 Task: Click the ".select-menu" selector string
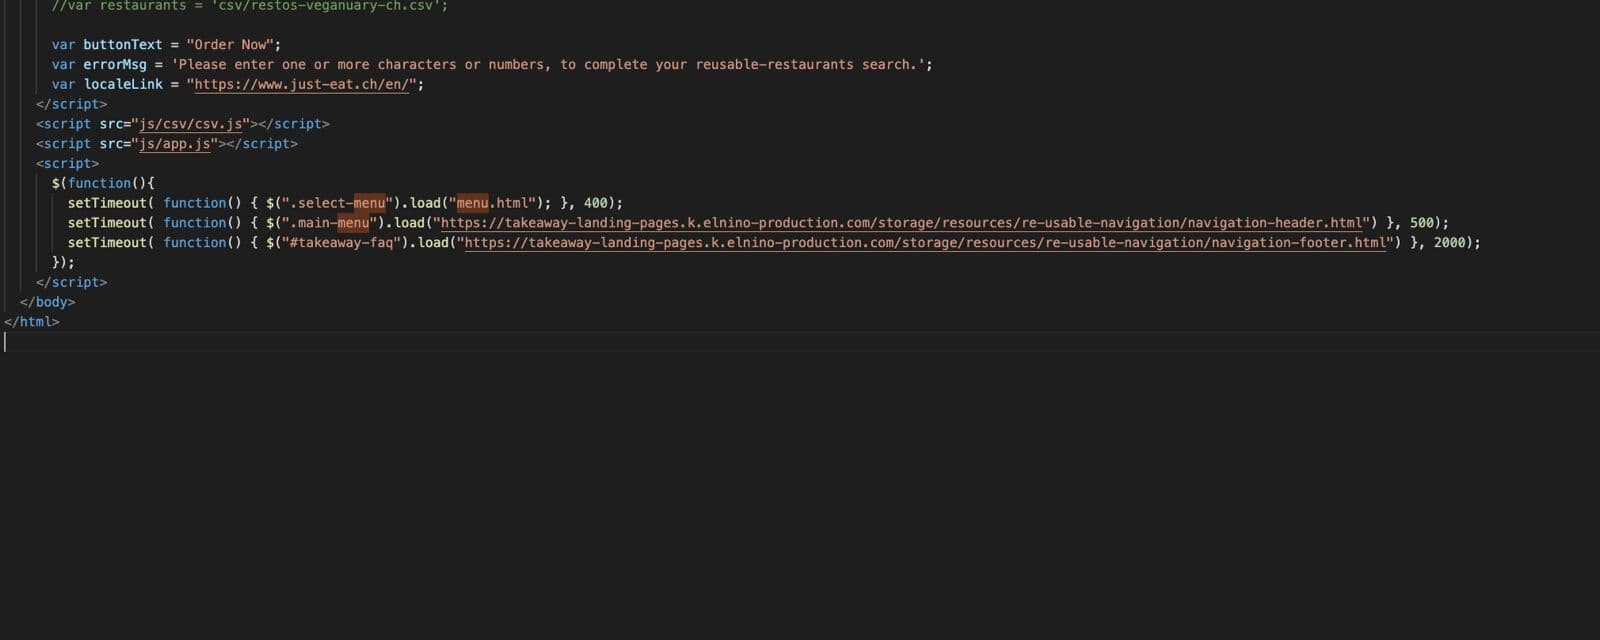pos(337,203)
